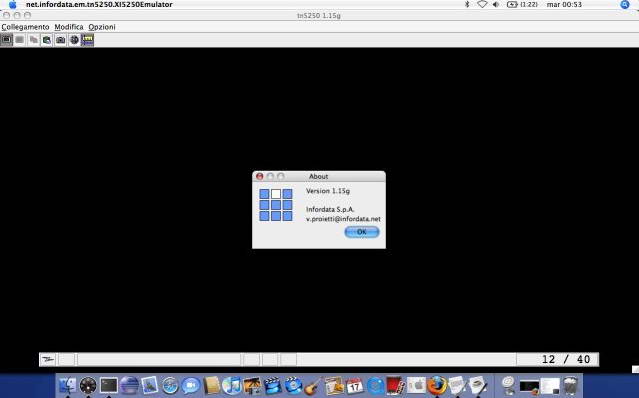The height and width of the screenshot is (398, 639).
Task: Click the Version 1.15g text
Action: (x=328, y=191)
